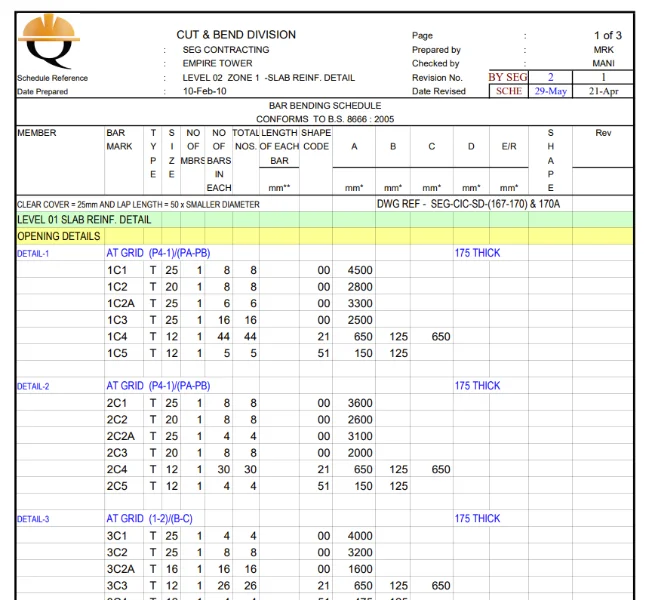Click the 21-Apr revised date cell
Viewport: 652px width, 600px height.
pos(603,91)
